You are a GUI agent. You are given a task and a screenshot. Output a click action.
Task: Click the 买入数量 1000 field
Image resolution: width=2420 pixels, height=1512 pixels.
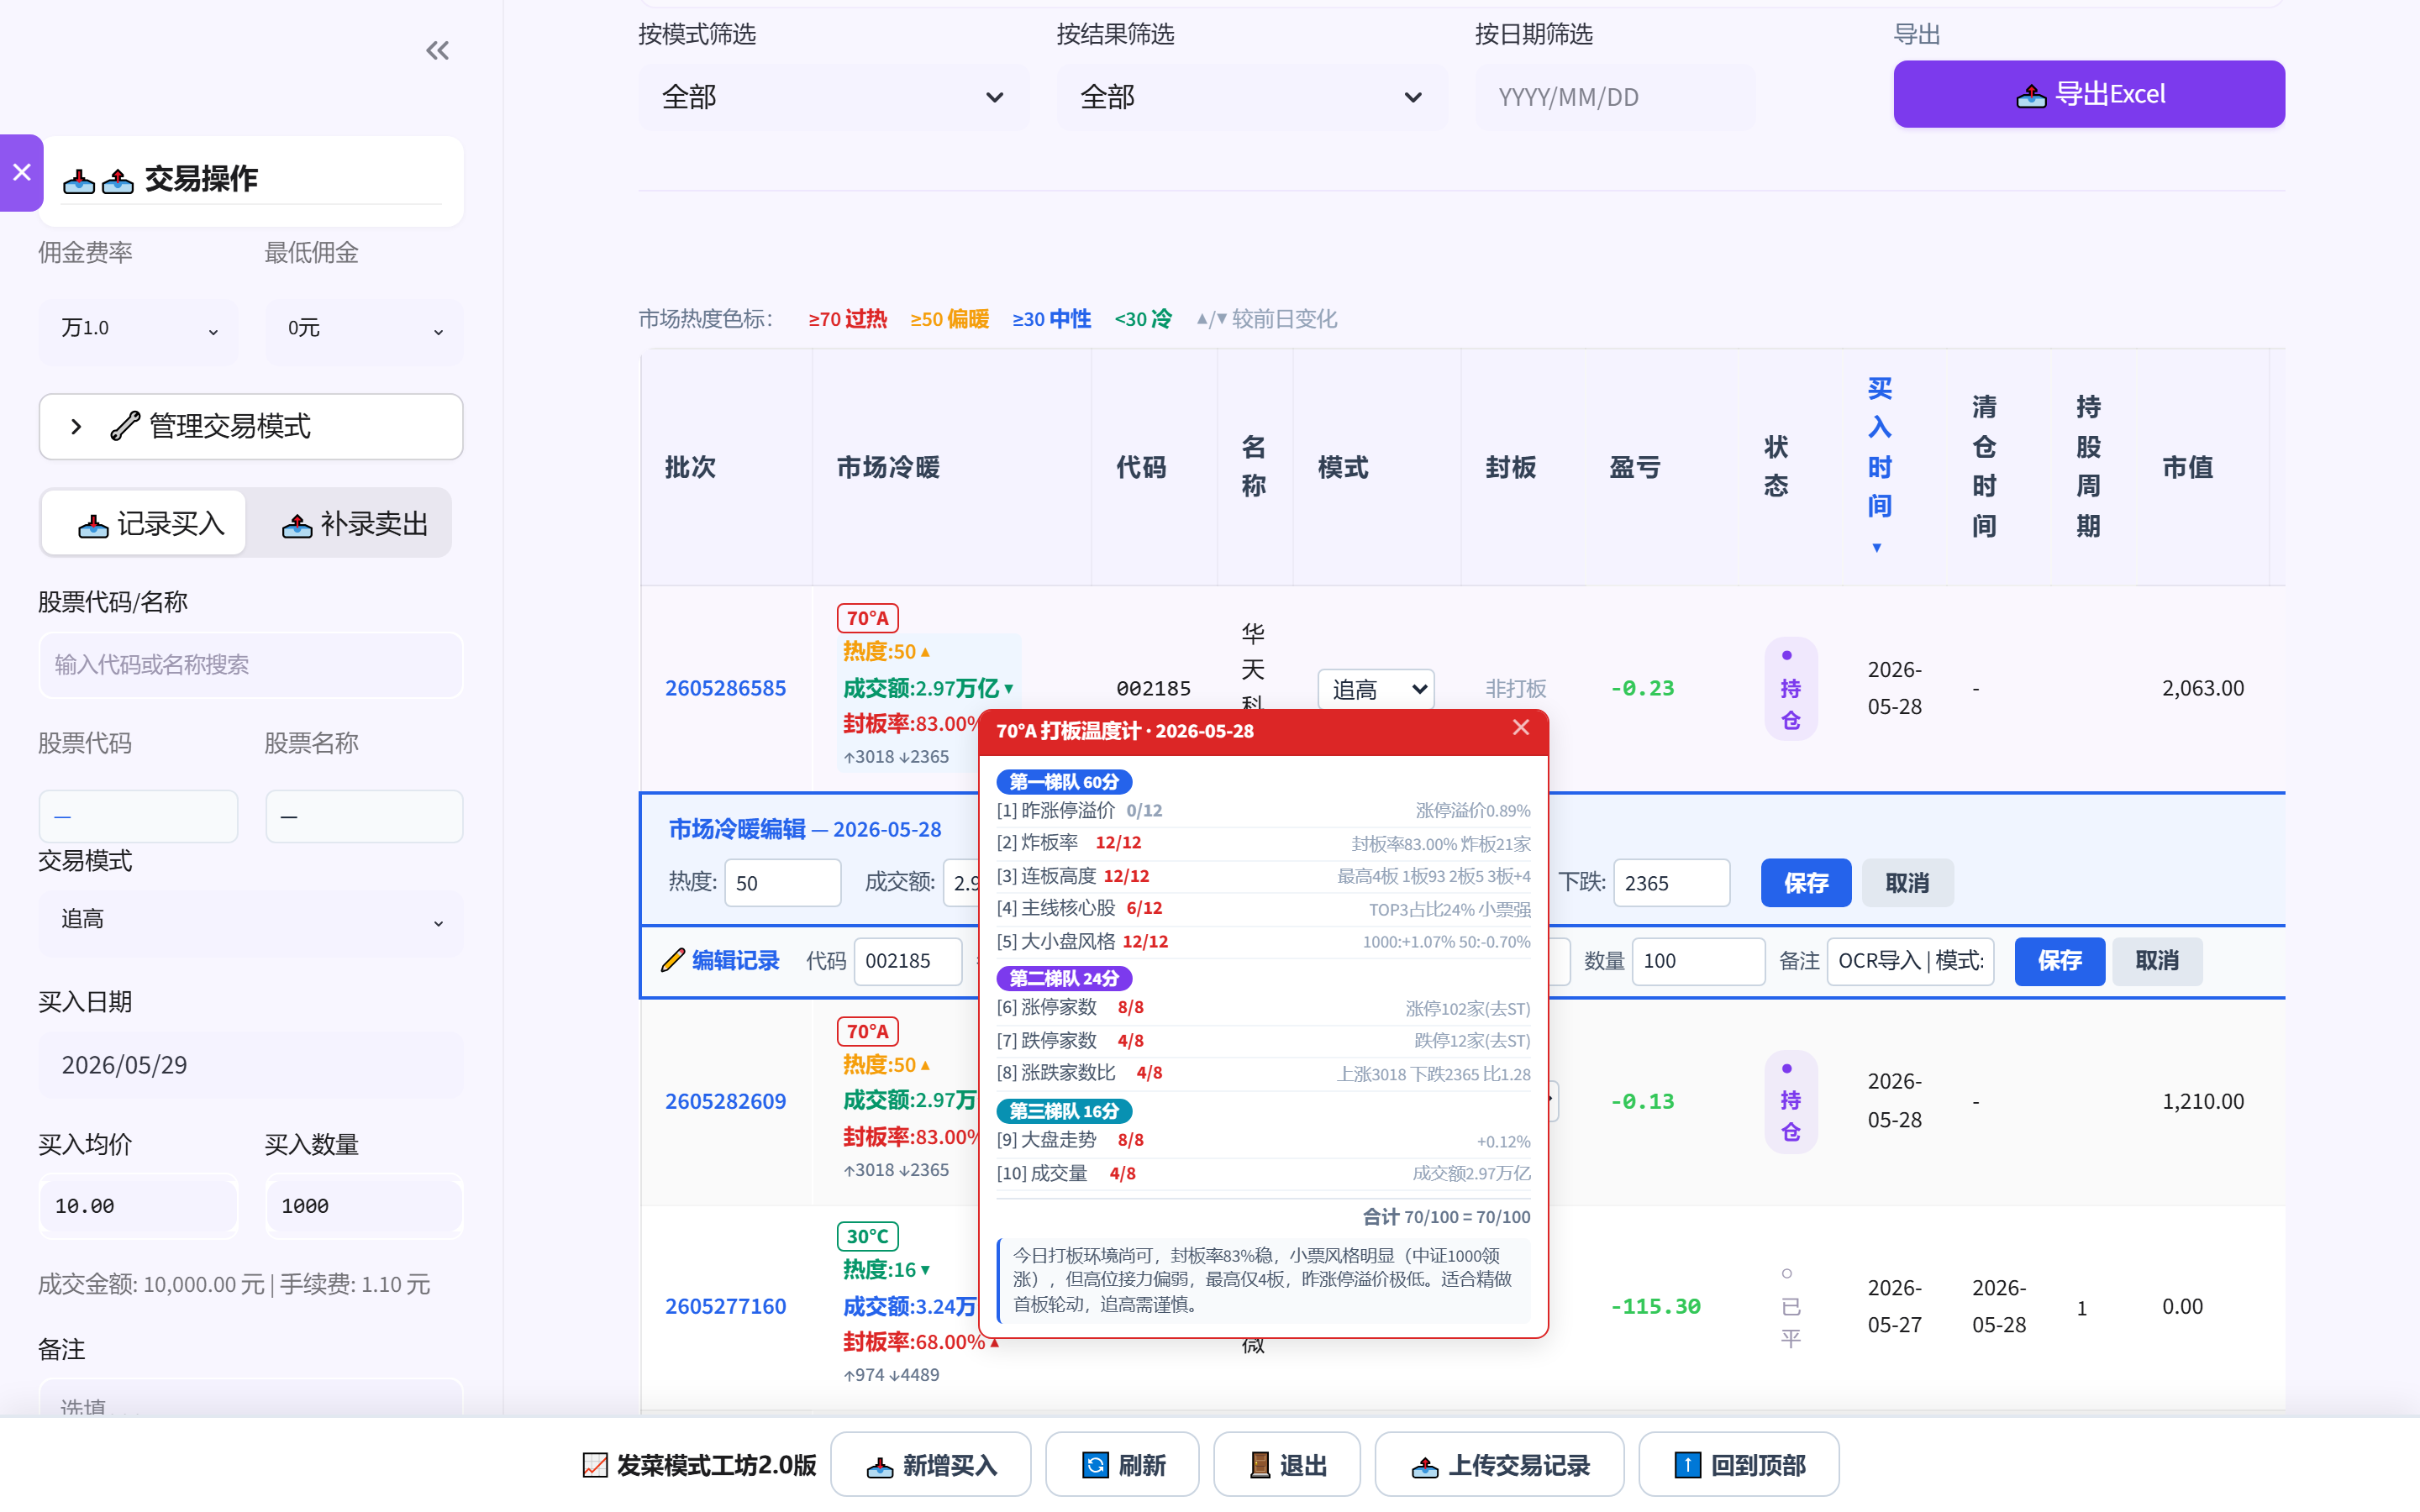point(364,1206)
